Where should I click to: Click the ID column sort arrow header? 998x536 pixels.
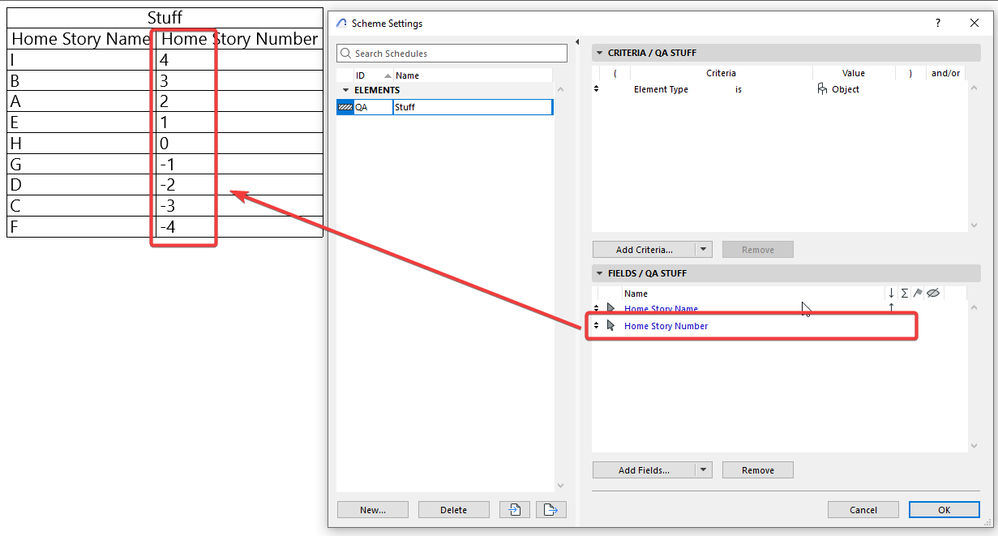pyautogui.click(x=388, y=76)
